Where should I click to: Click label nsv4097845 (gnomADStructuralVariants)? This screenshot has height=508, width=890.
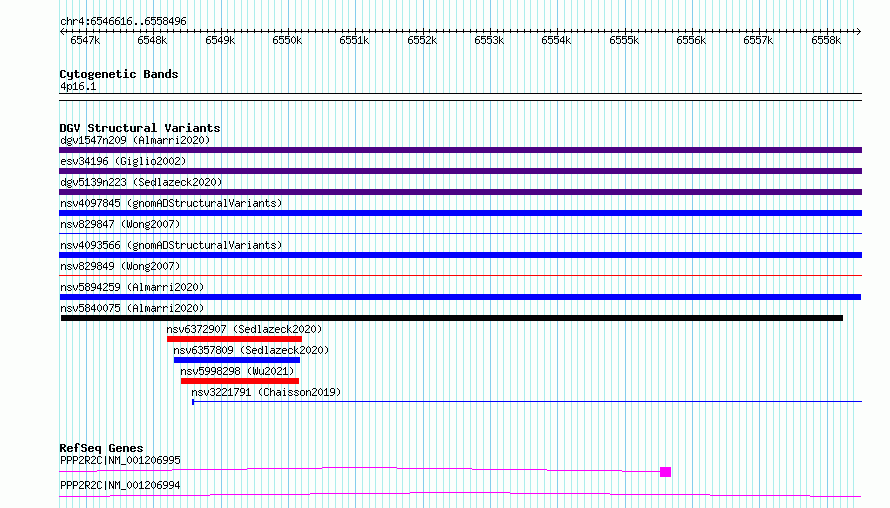(171, 203)
